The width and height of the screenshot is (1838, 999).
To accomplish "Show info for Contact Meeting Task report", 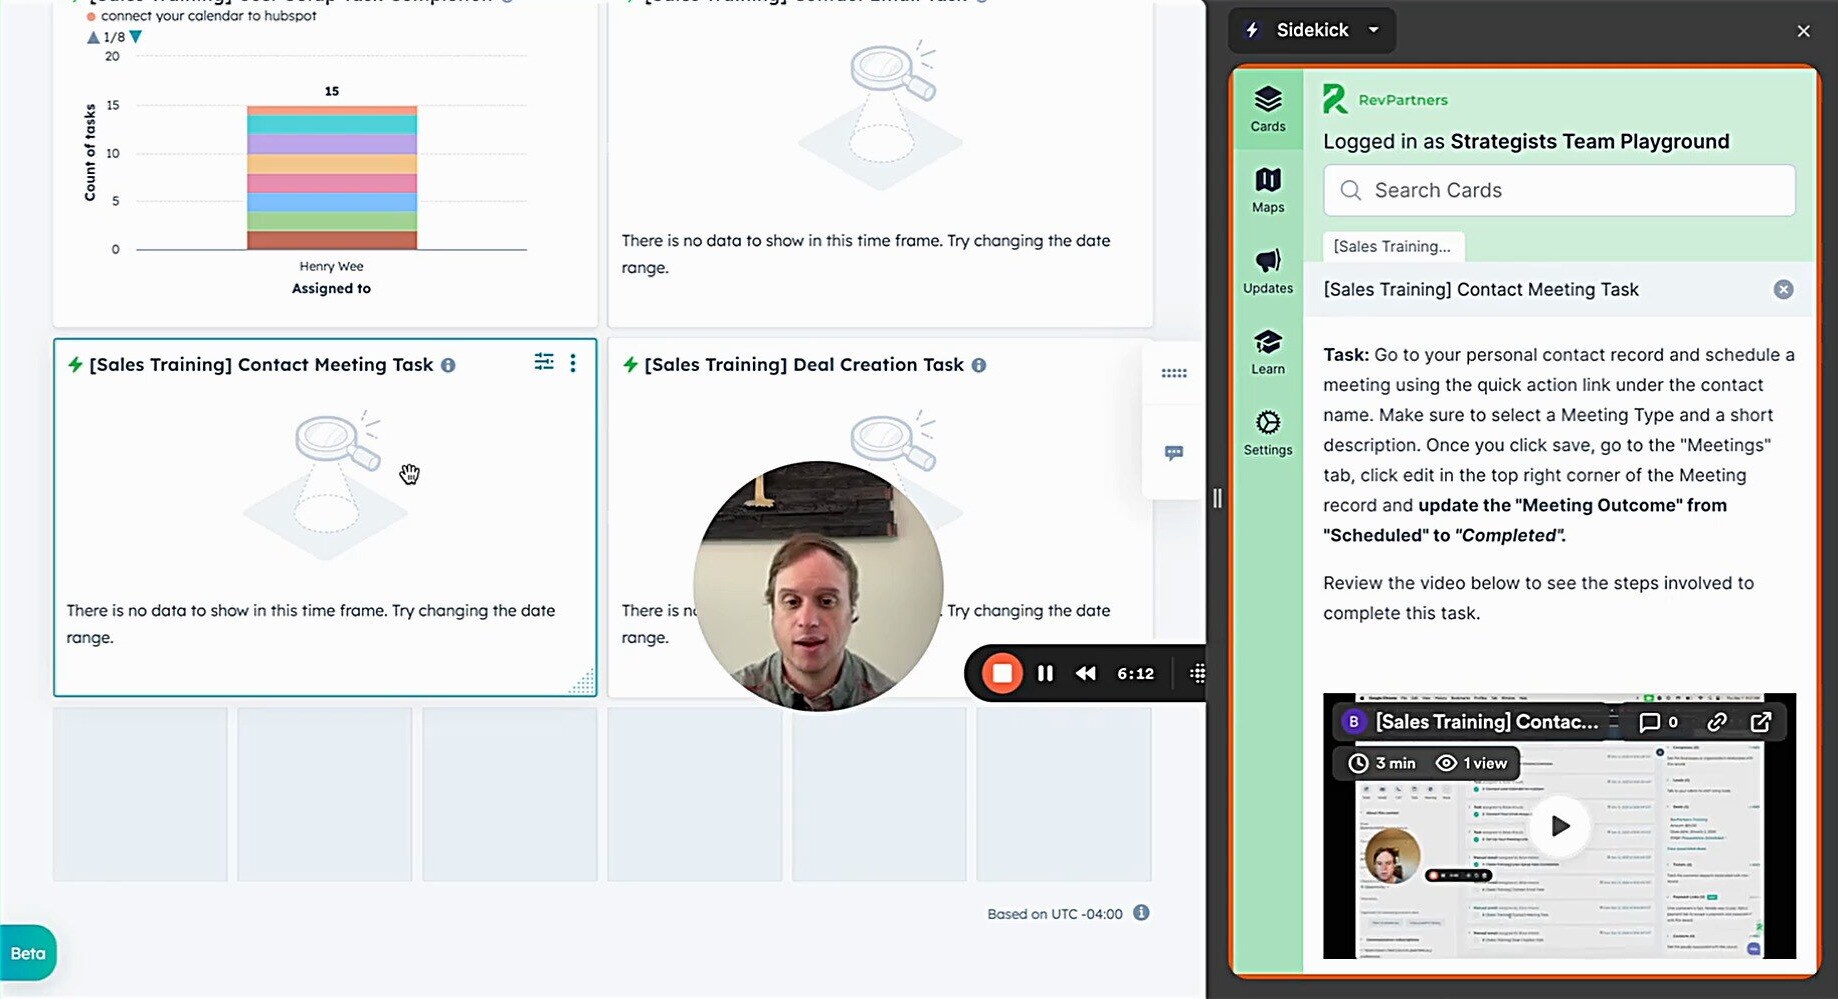I will [x=448, y=365].
